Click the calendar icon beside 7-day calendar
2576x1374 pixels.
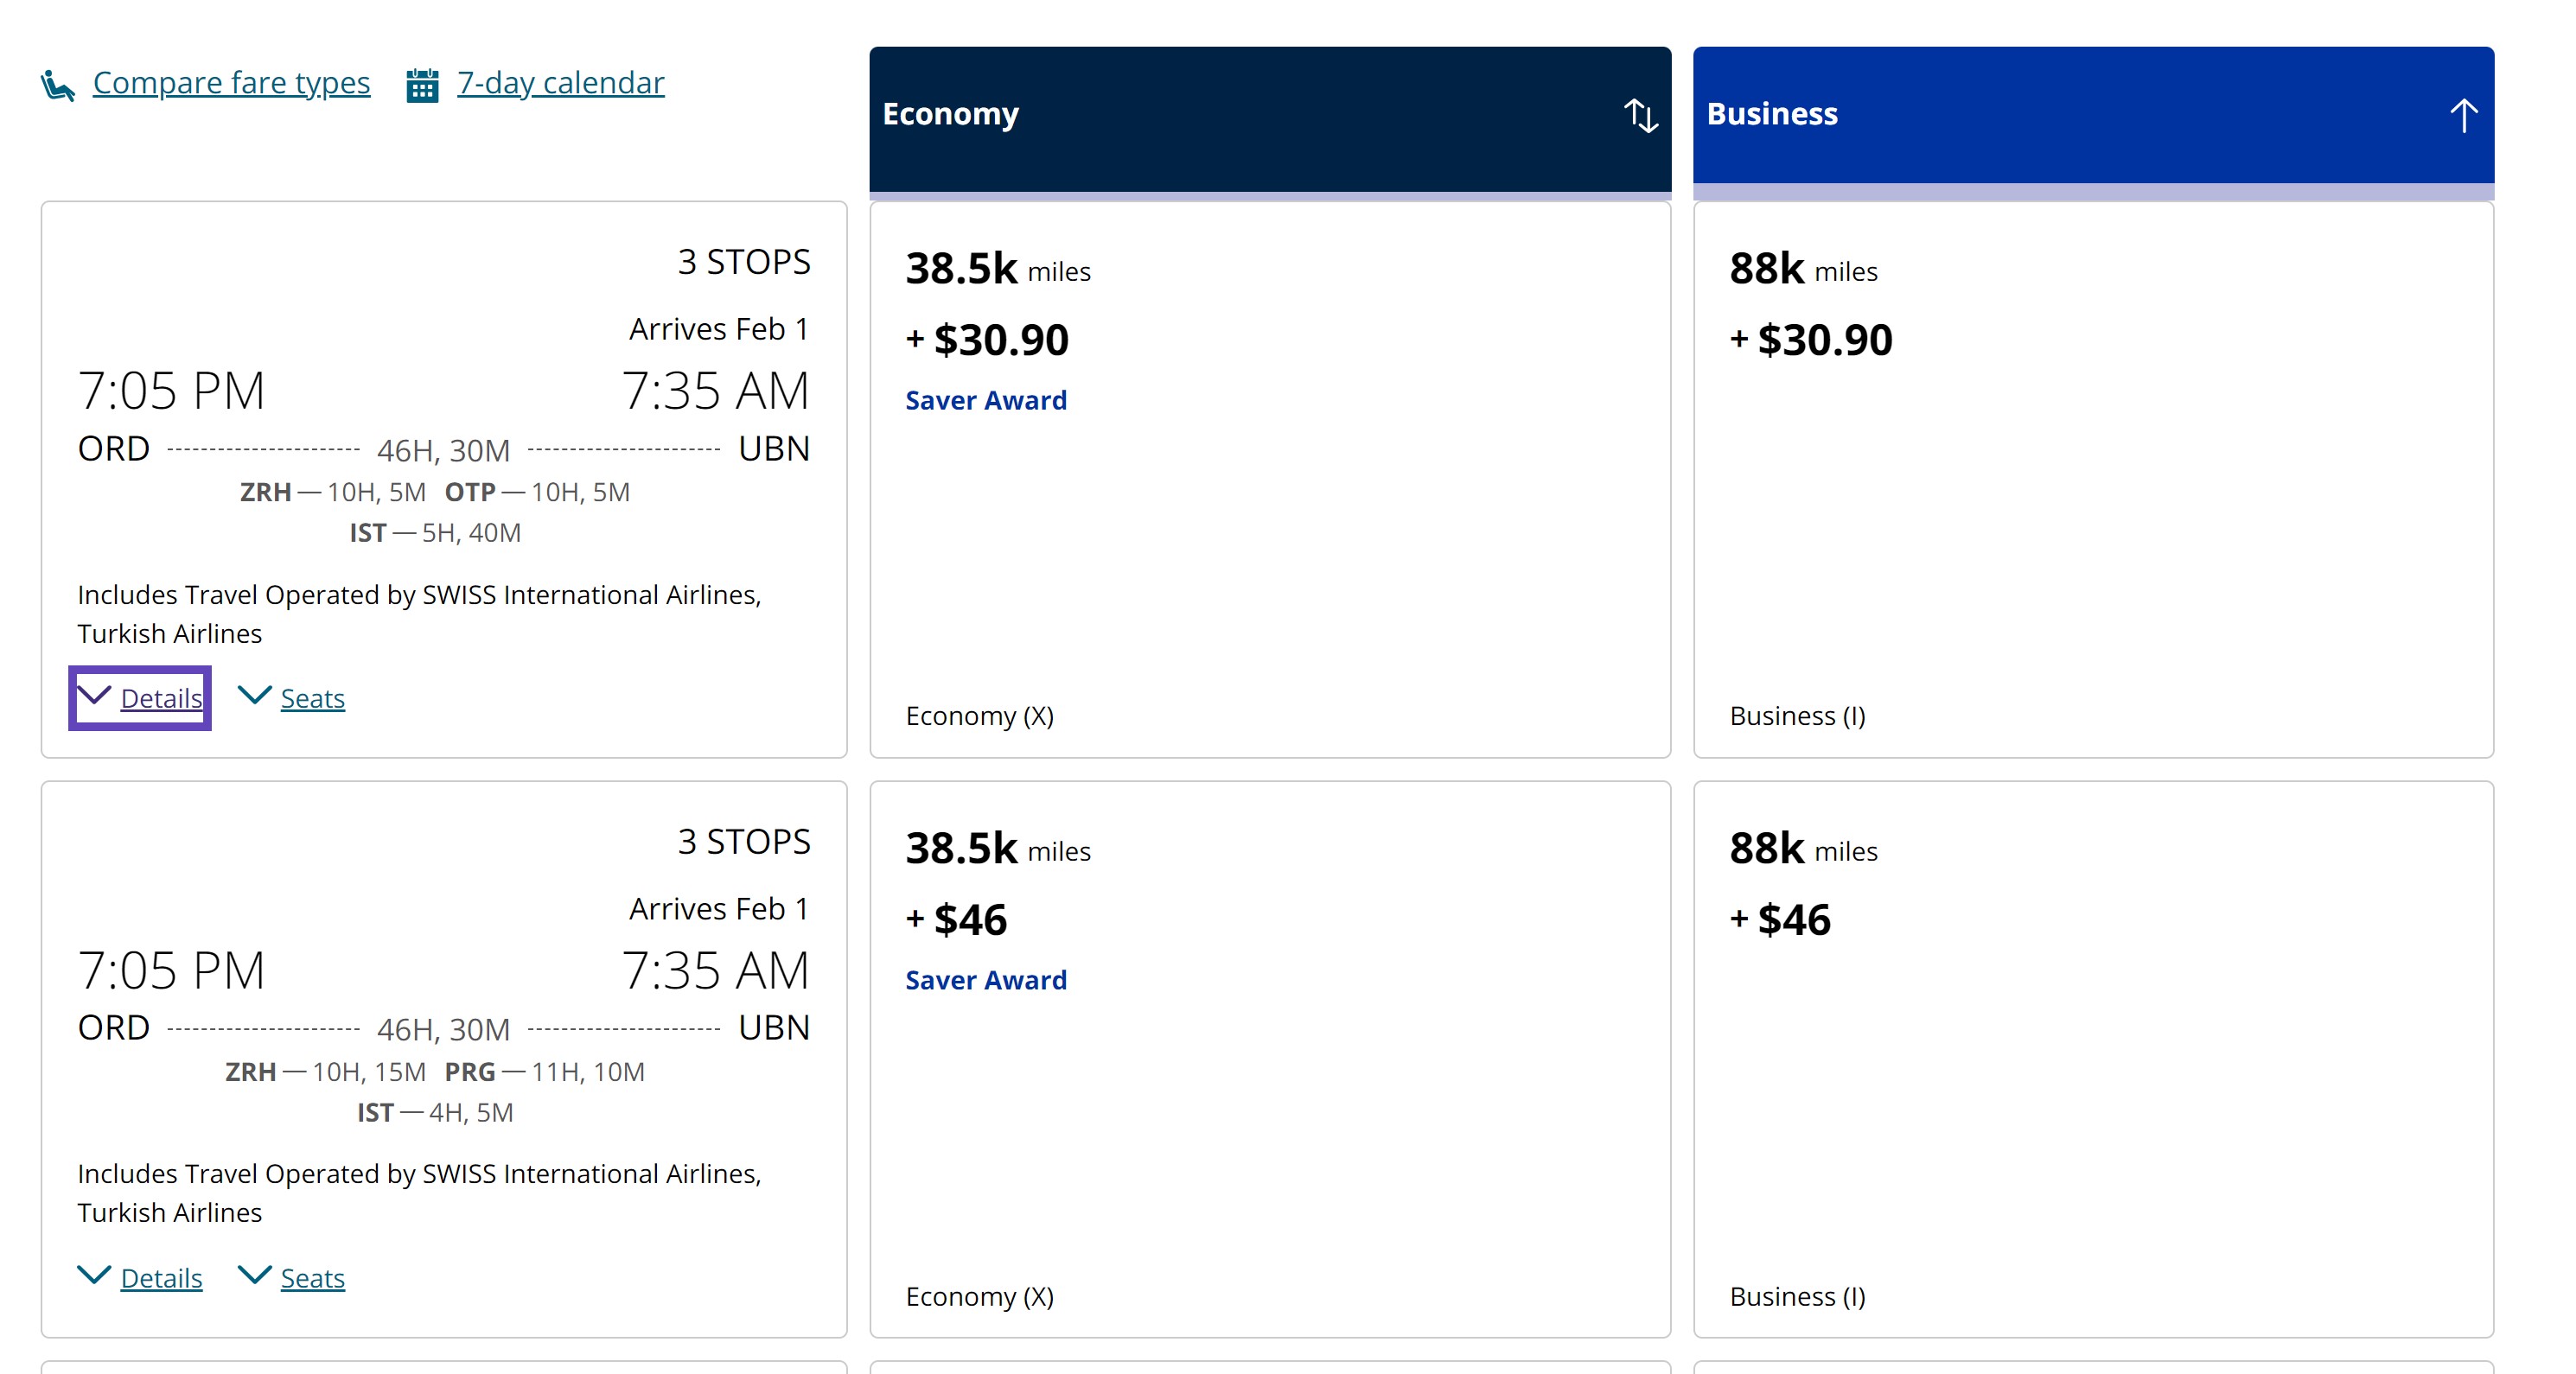[x=422, y=85]
